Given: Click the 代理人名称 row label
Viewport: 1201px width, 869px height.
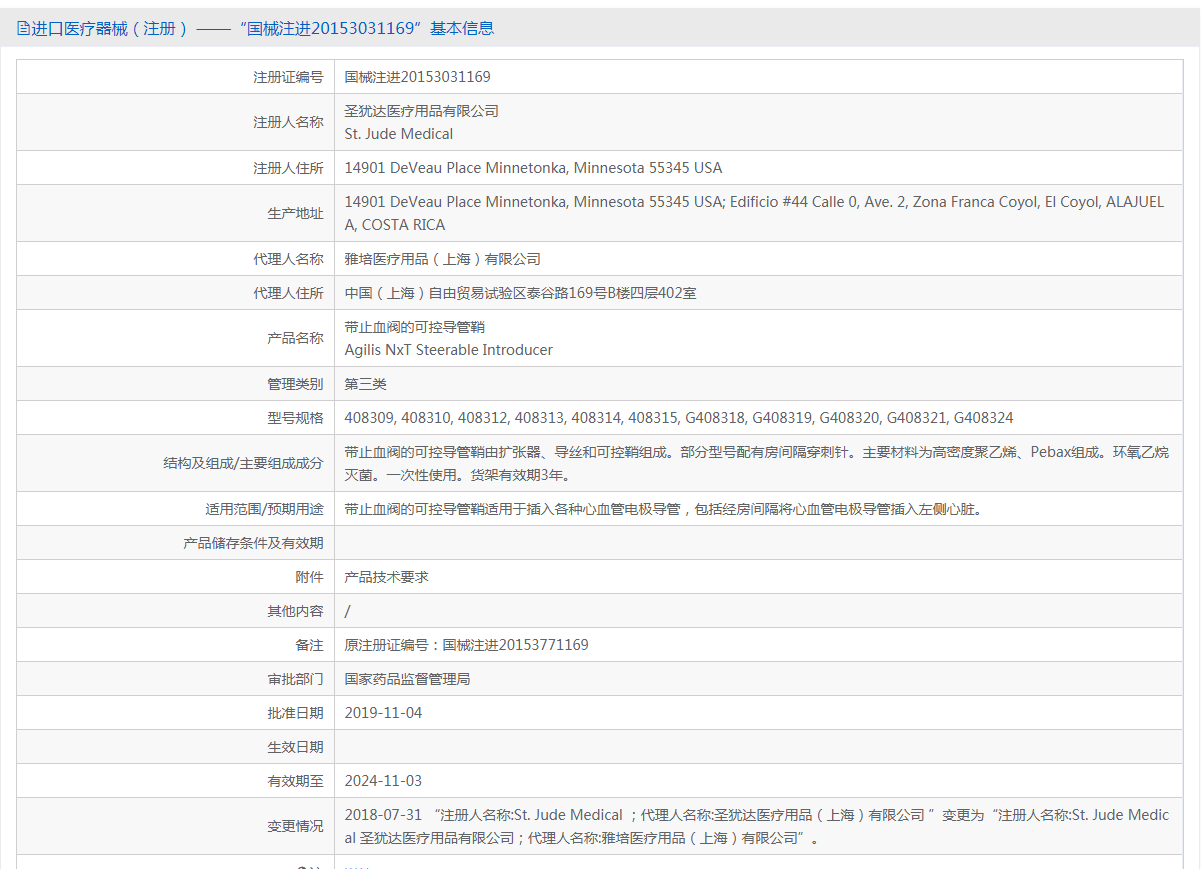Looking at the screenshot, I should (288, 259).
